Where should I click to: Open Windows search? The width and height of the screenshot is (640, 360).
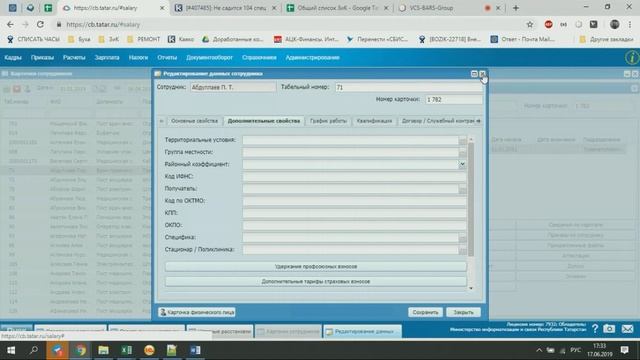[34, 350]
